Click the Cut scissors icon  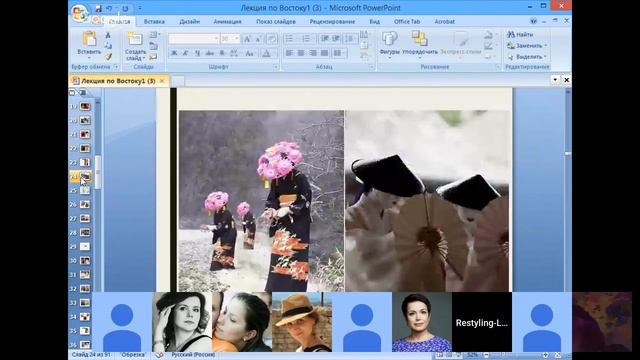pyautogui.click(x=108, y=36)
